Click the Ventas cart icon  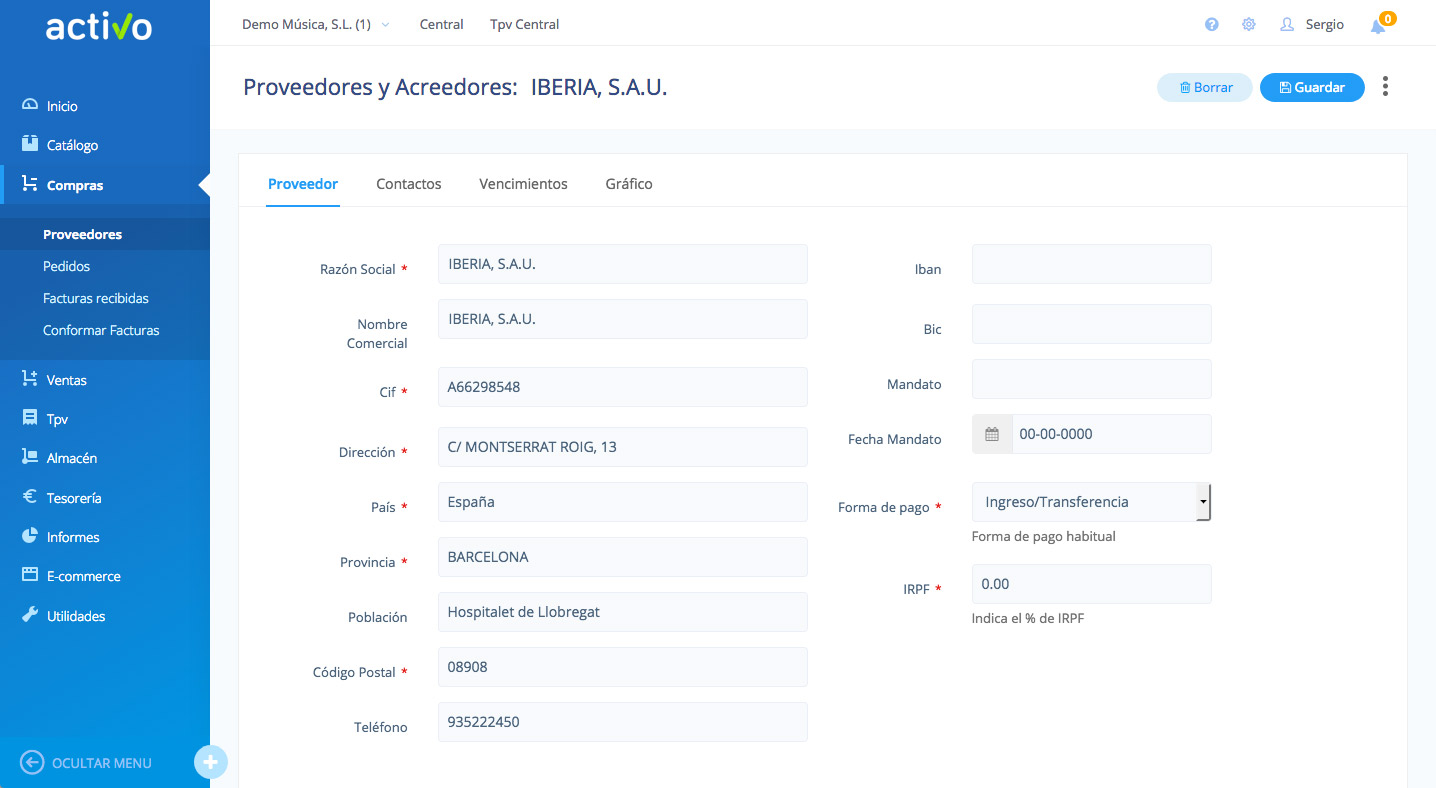29,379
